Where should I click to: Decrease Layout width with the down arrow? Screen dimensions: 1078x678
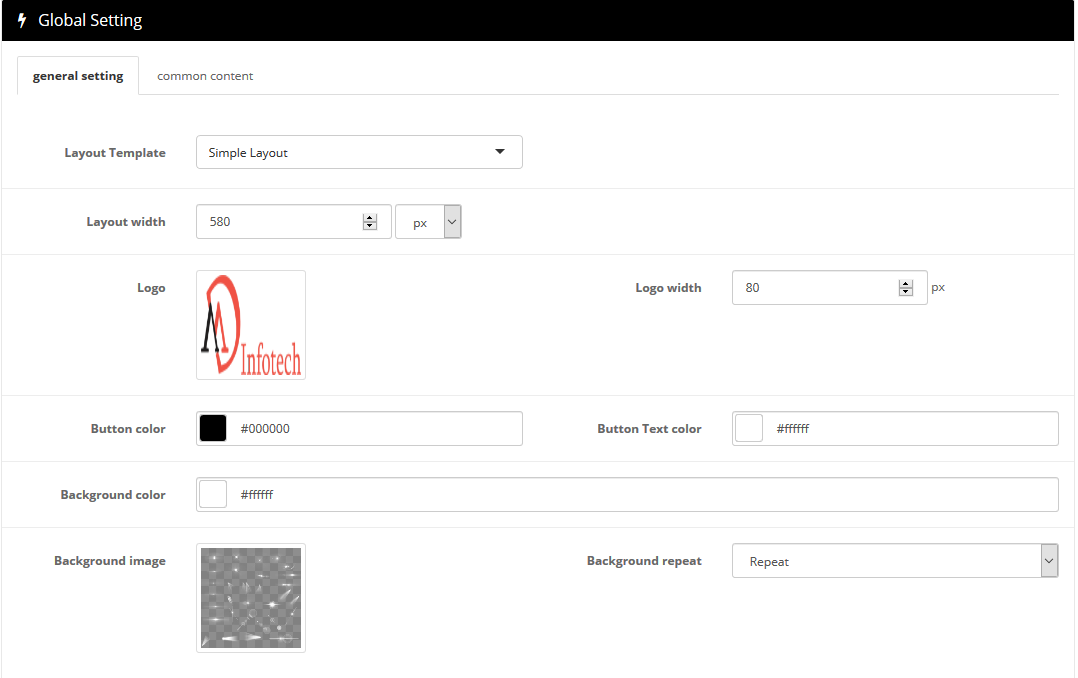pos(370,226)
